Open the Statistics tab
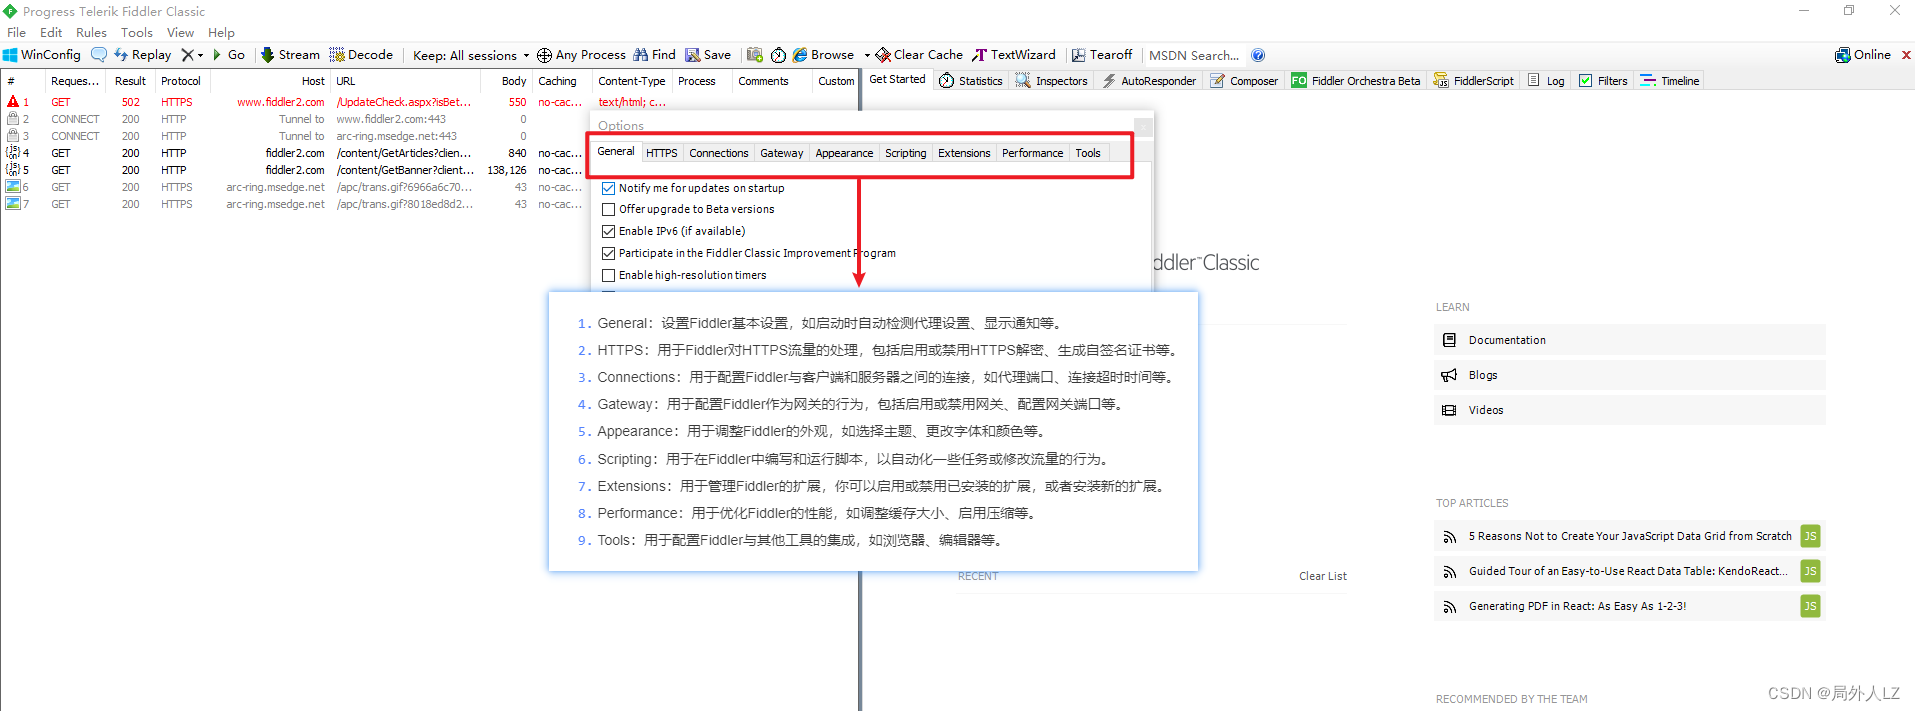 coord(971,81)
